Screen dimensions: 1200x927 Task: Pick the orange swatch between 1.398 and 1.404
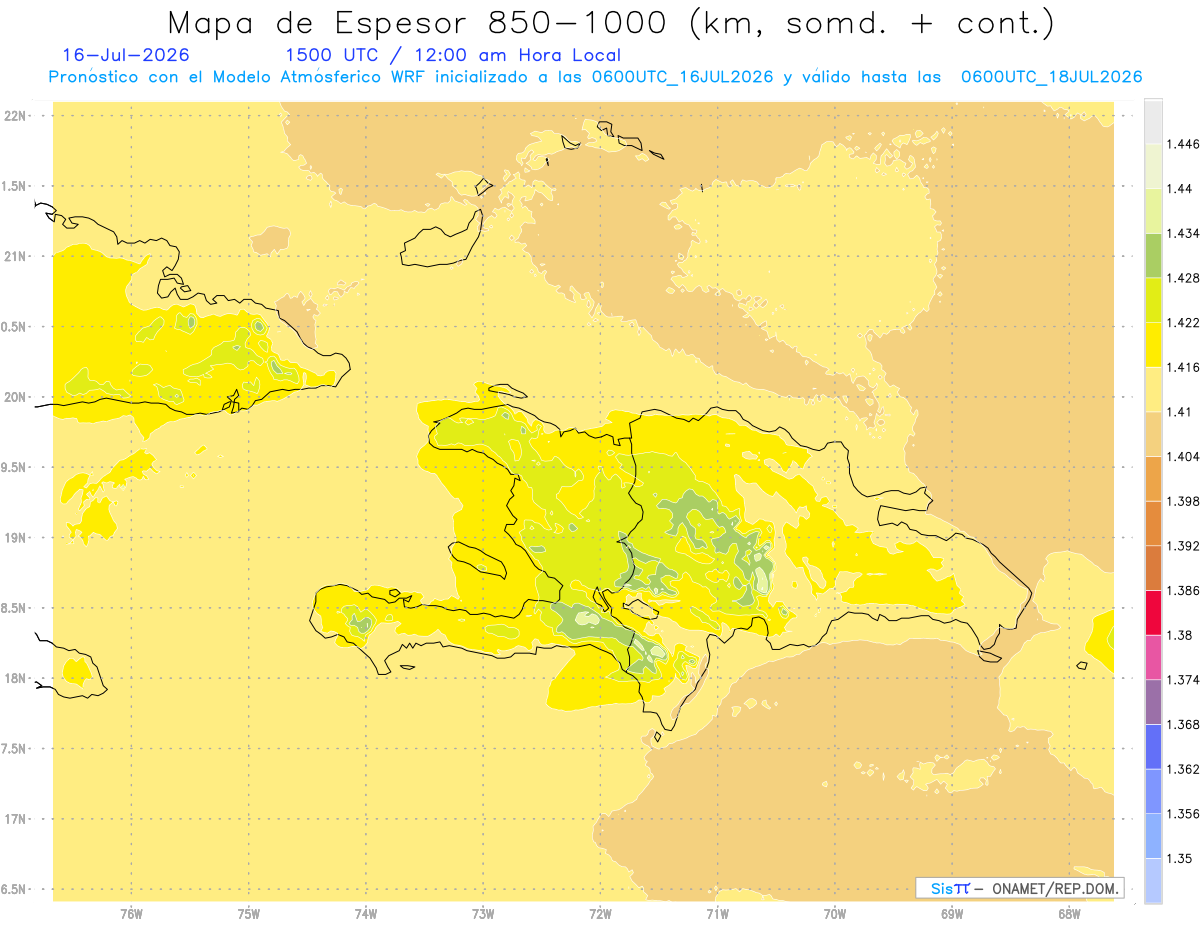[x=1153, y=479]
